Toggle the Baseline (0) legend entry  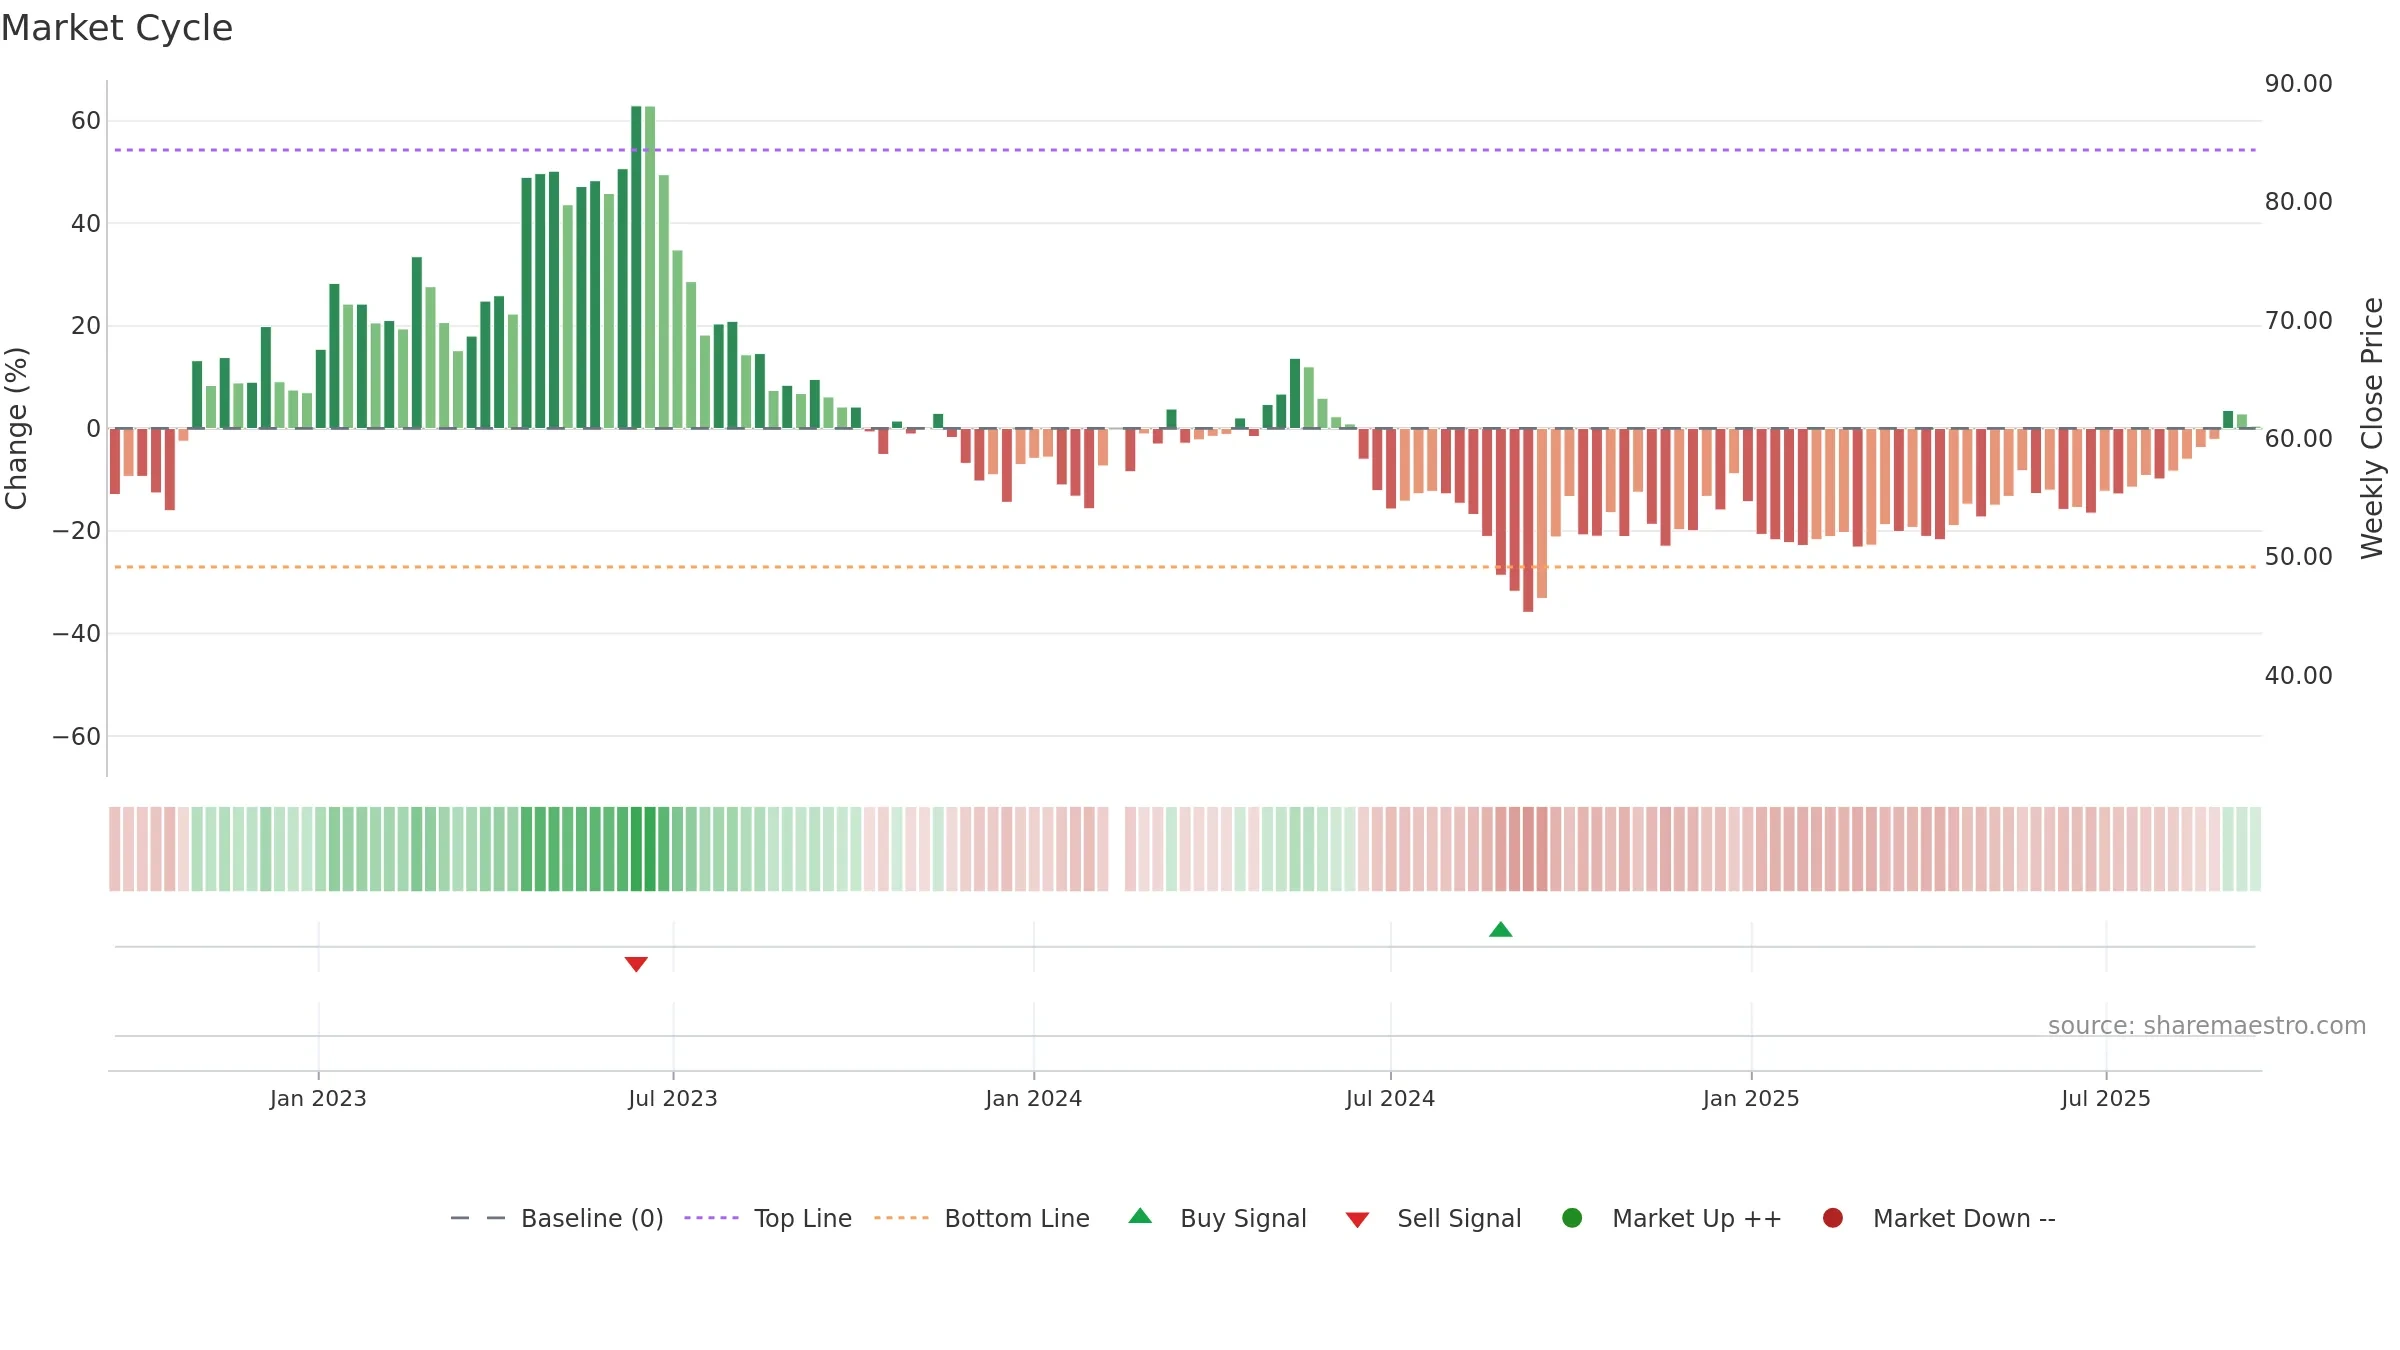coord(557,1218)
